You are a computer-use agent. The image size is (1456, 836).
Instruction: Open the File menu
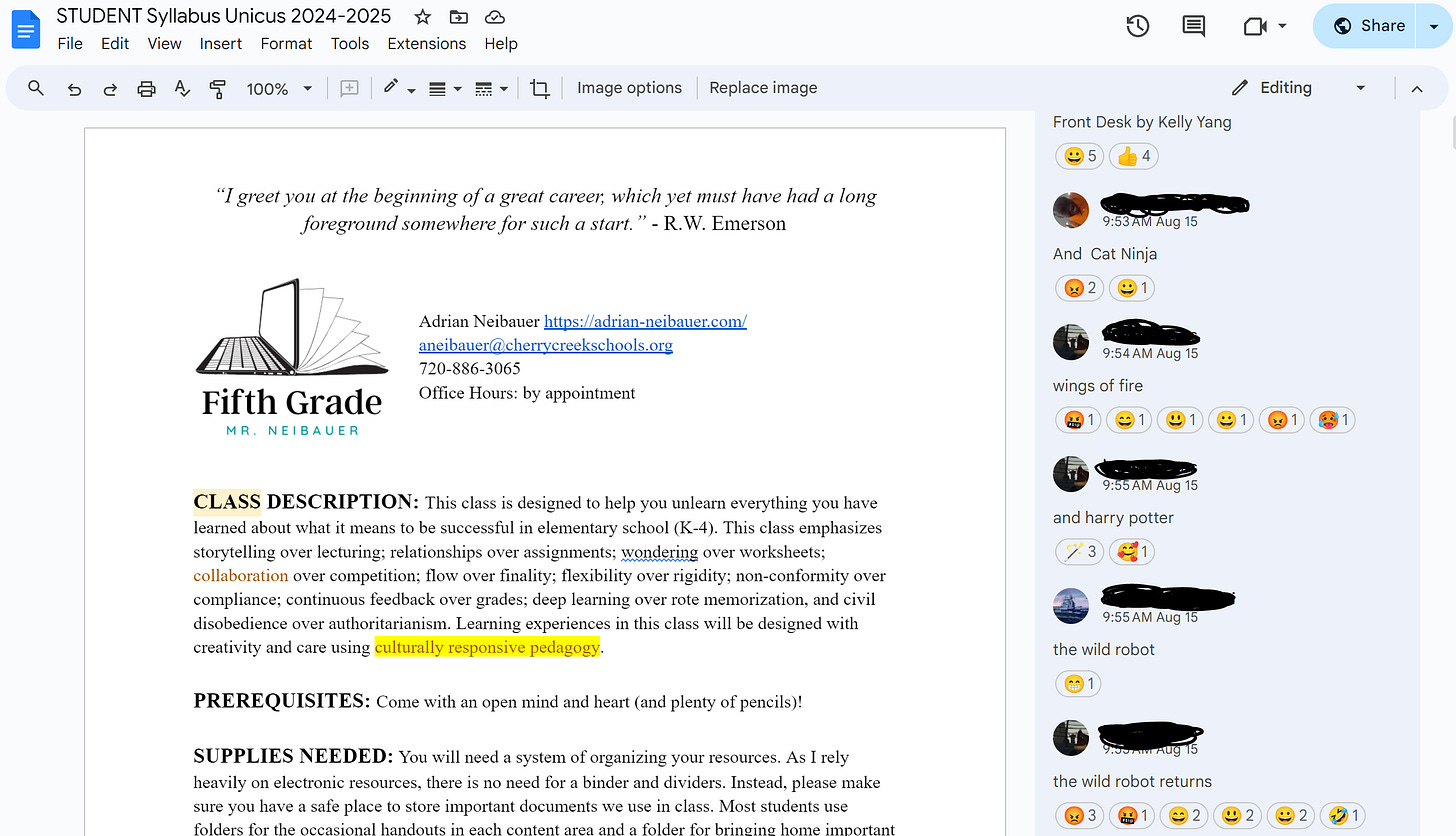click(70, 43)
